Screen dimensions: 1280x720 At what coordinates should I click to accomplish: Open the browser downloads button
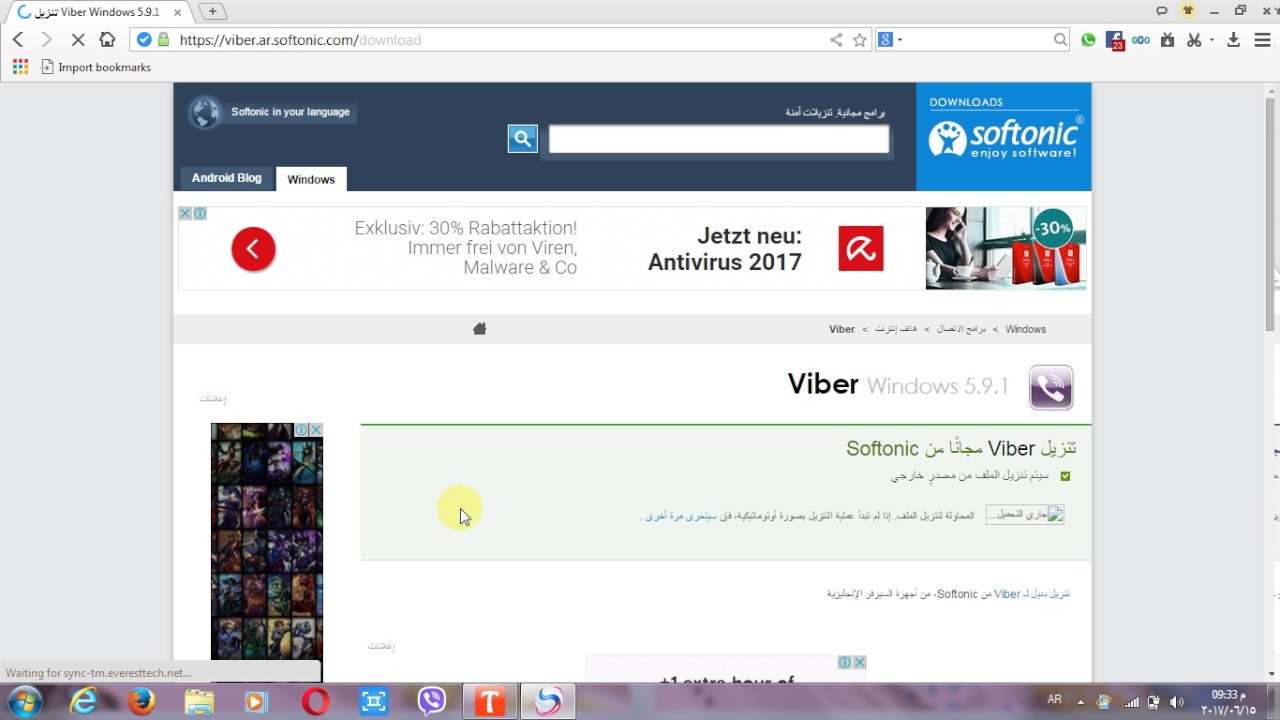tap(1233, 40)
